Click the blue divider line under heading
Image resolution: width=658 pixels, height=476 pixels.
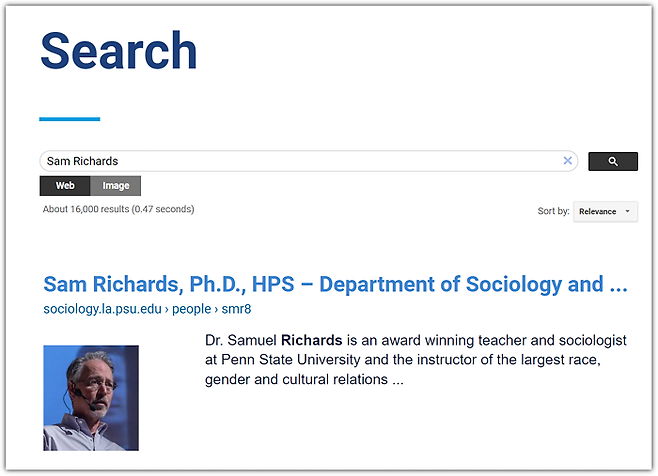pyautogui.click(x=70, y=119)
